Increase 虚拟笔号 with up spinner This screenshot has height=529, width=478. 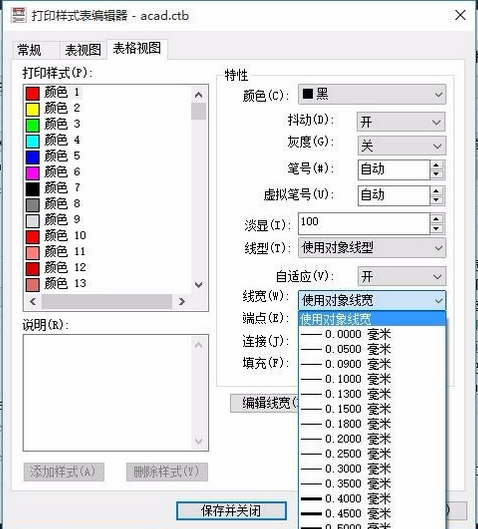click(x=437, y=191)
